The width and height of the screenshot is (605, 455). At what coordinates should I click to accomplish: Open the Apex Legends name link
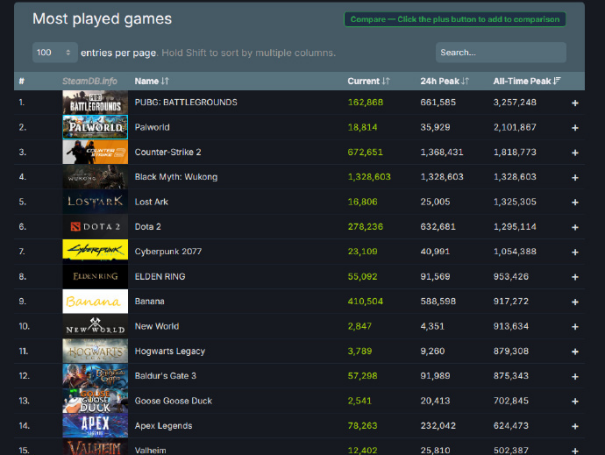[x=163, y=426]
